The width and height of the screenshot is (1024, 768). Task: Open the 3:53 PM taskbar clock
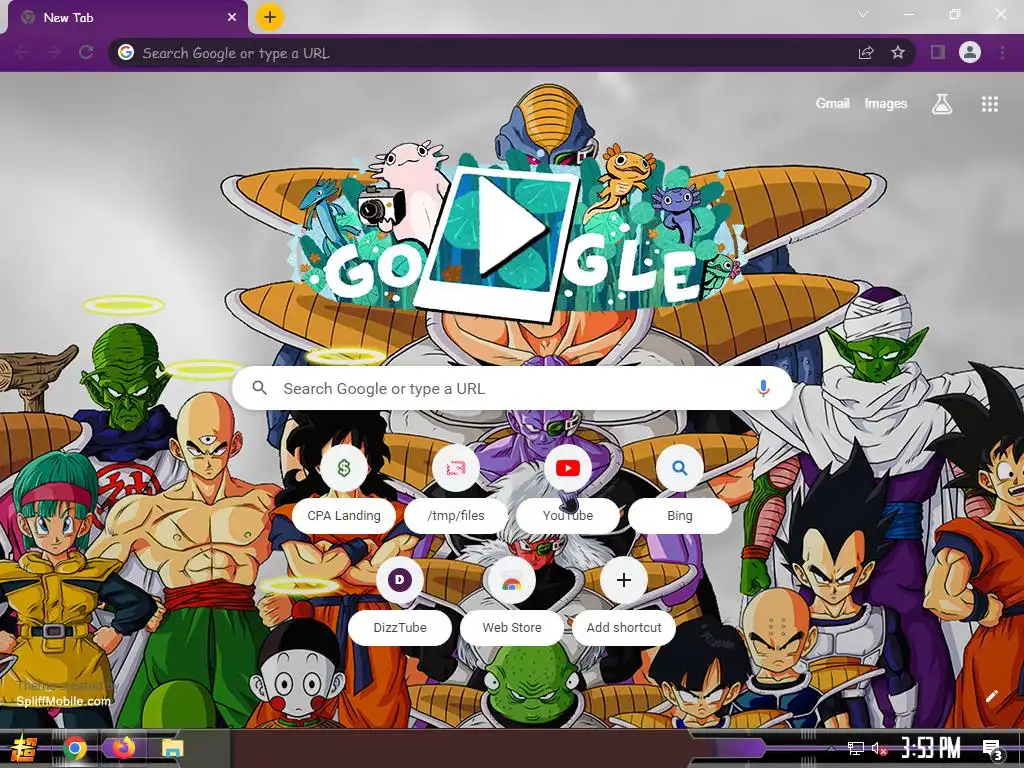pos(931,748)
